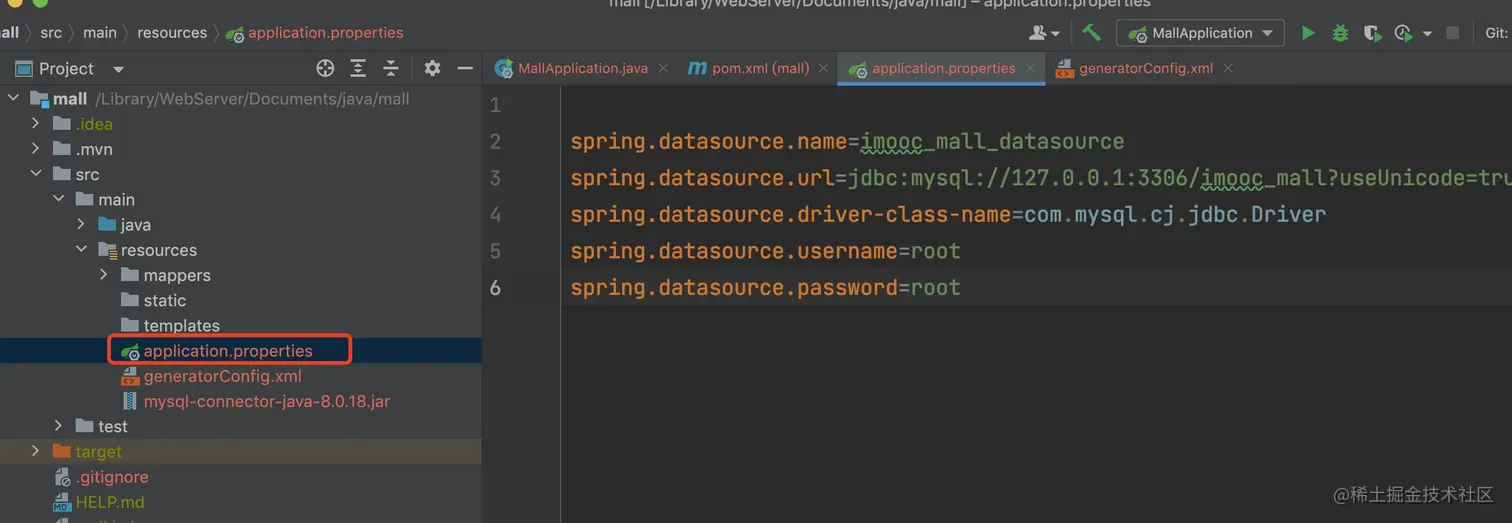Click spring.datasource.username key on line 5
Viewport: 1512px width, 523px height.
point(734,251)
